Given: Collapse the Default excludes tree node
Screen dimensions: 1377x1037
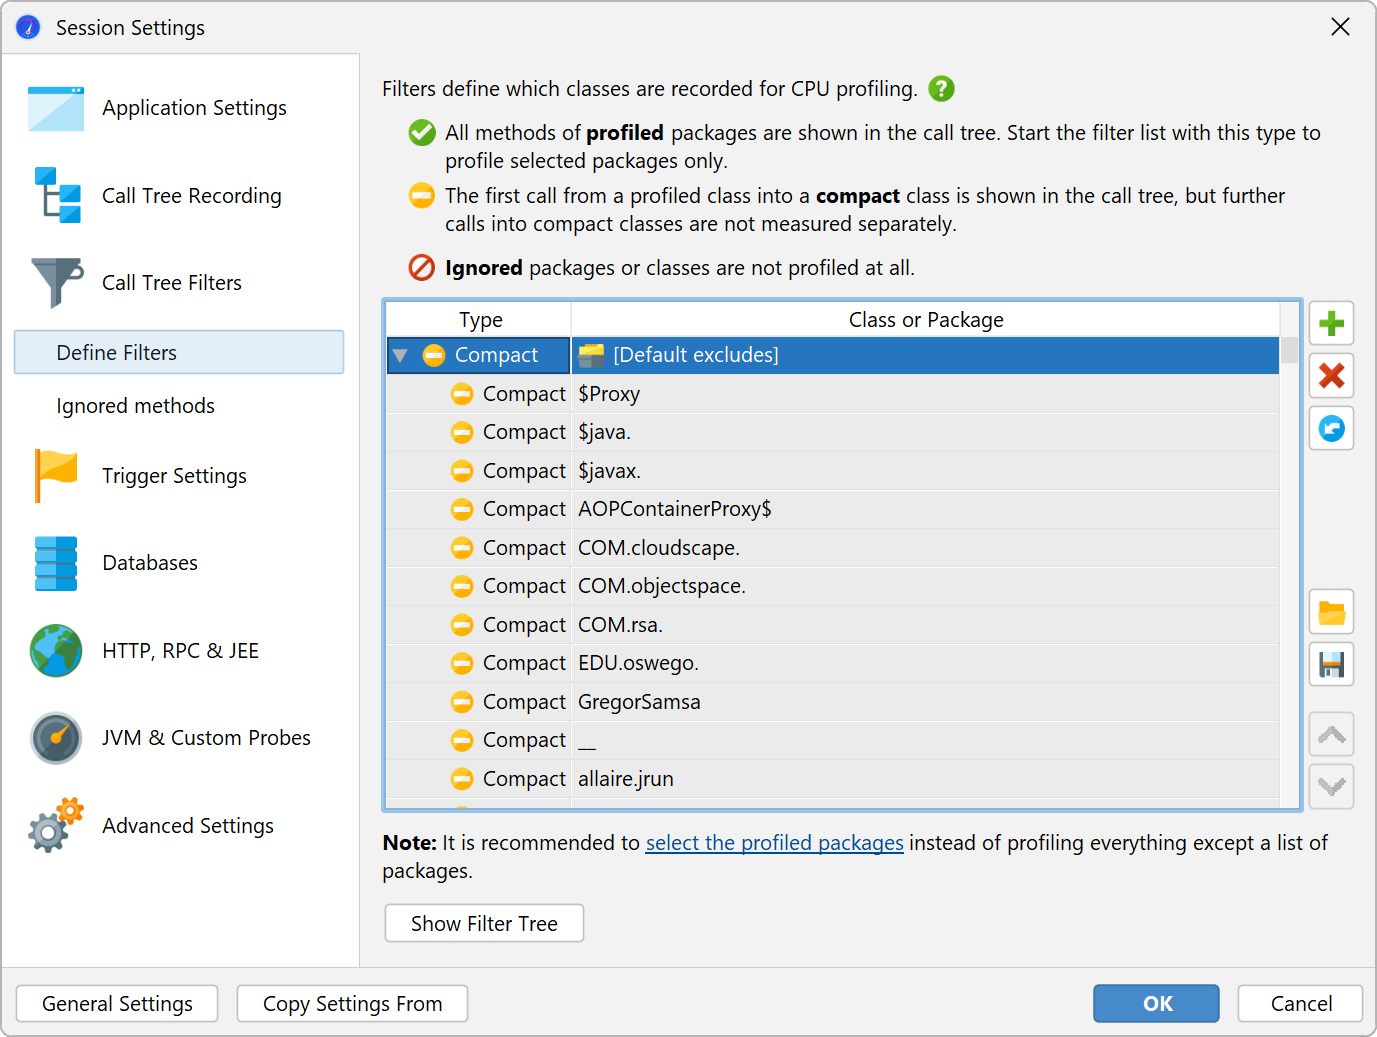Looking at the screenshot, I should tap(401, 355).
